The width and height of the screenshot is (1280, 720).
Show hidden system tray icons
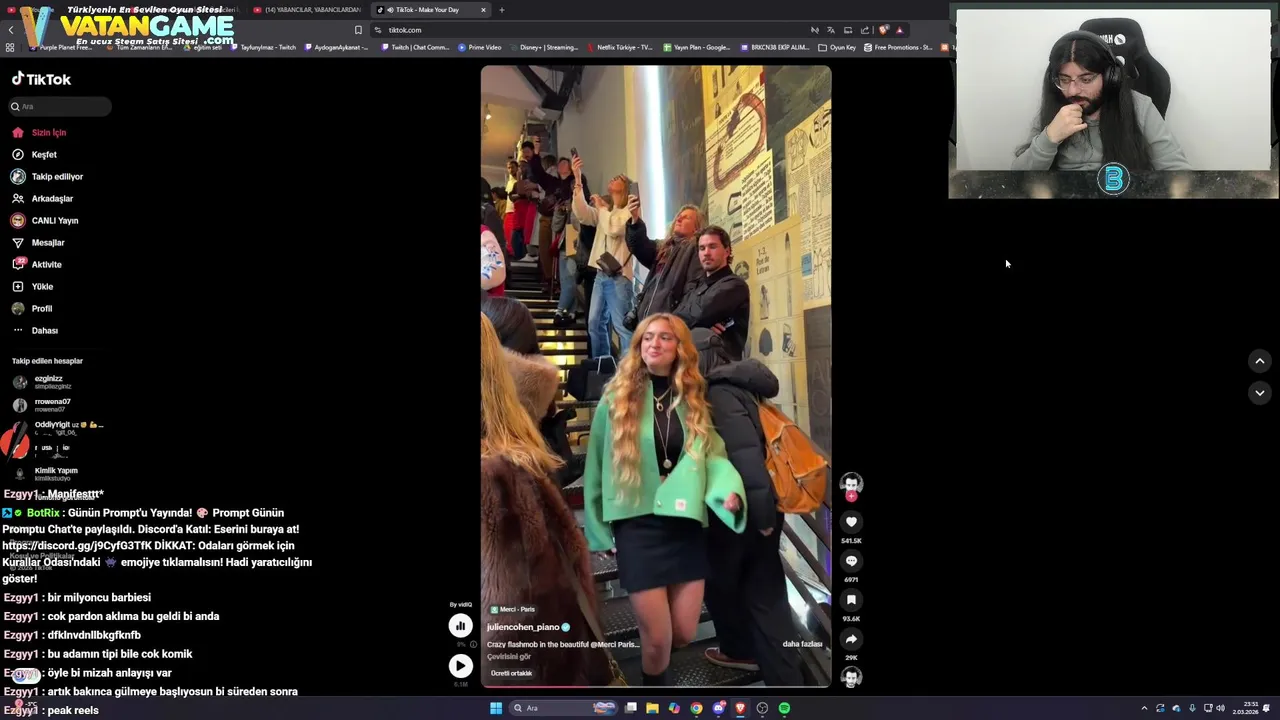point(1144,708)
